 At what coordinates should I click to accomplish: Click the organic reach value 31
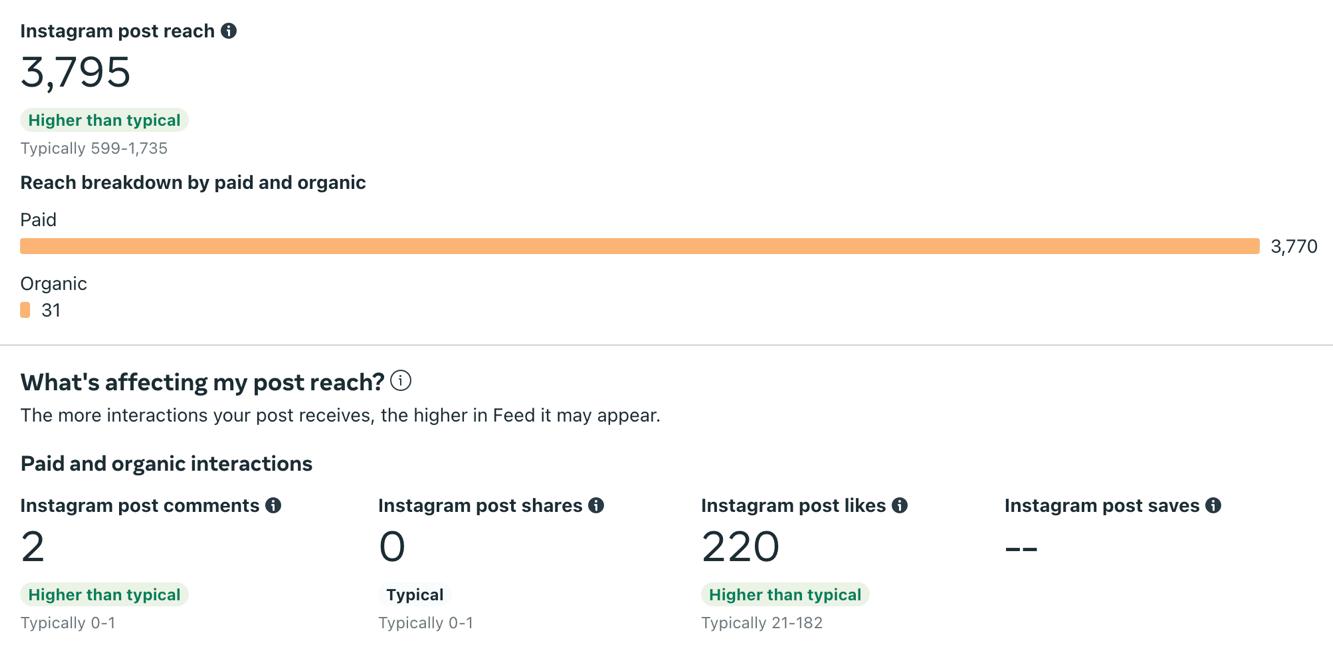pos(51,311)
